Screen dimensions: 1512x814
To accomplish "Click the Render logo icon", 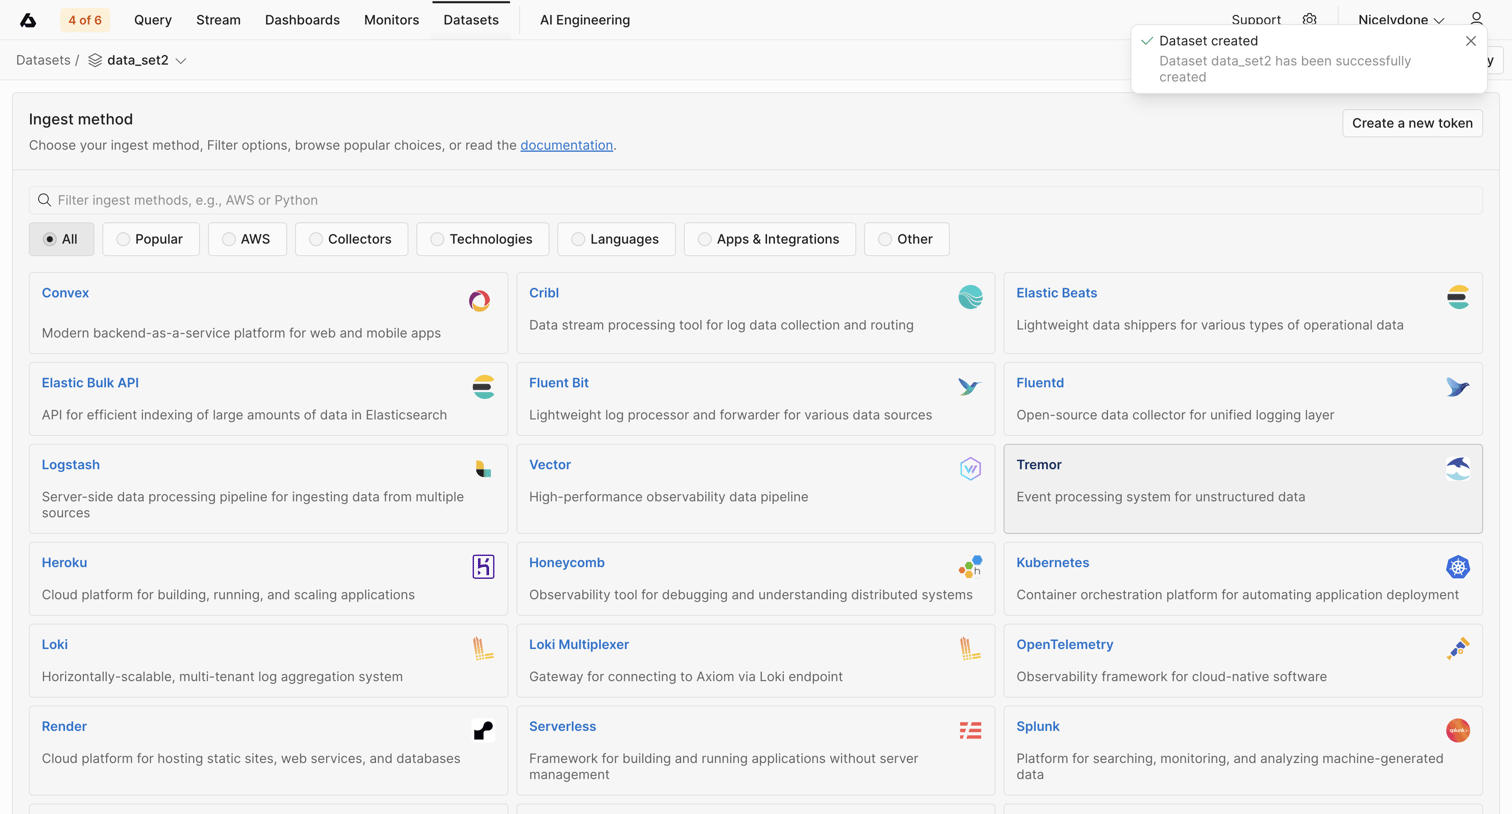I will (x=483, y=731).
